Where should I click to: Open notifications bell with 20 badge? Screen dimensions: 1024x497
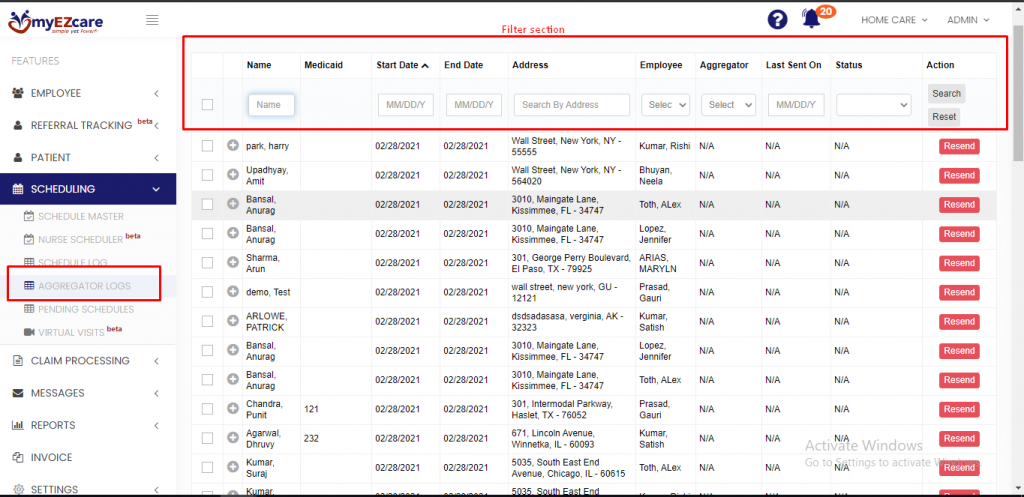click(812, 18)
